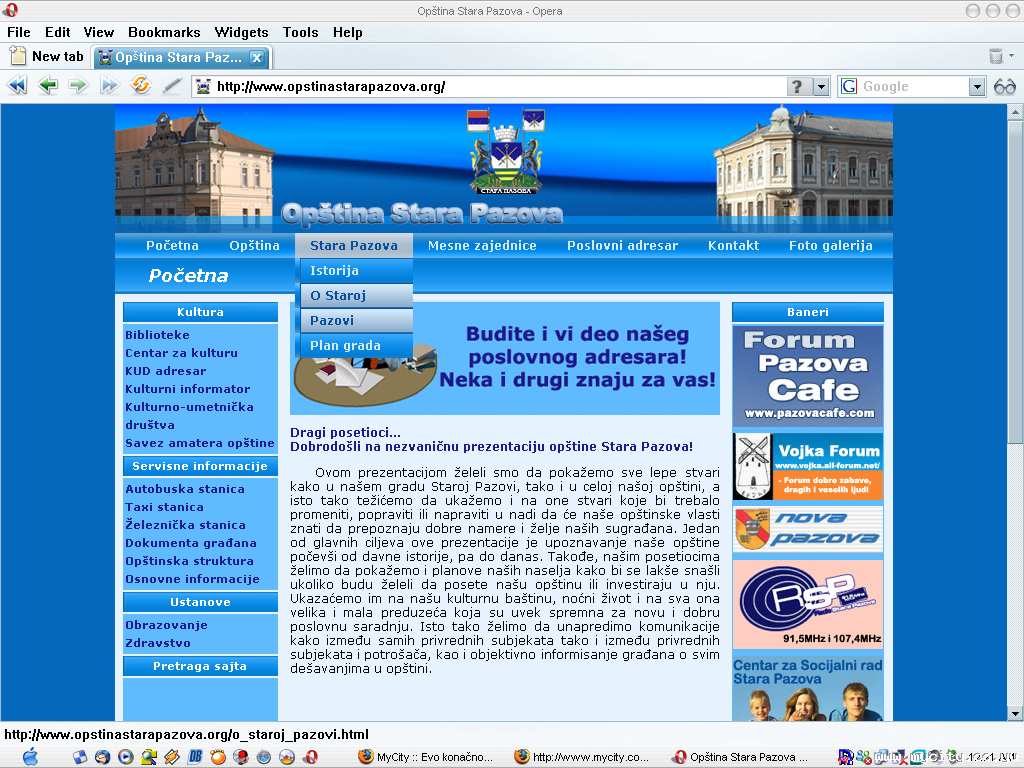1024x768 pixels.
Task: Open the Taxi stanica link
Action: [165, 507]
